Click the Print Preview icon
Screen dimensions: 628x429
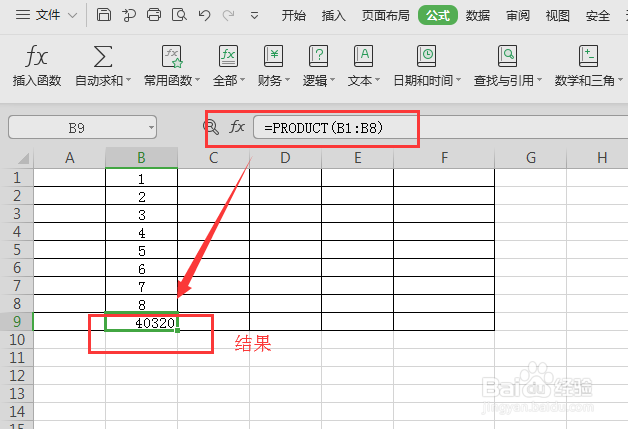click(x=179, y=15)
